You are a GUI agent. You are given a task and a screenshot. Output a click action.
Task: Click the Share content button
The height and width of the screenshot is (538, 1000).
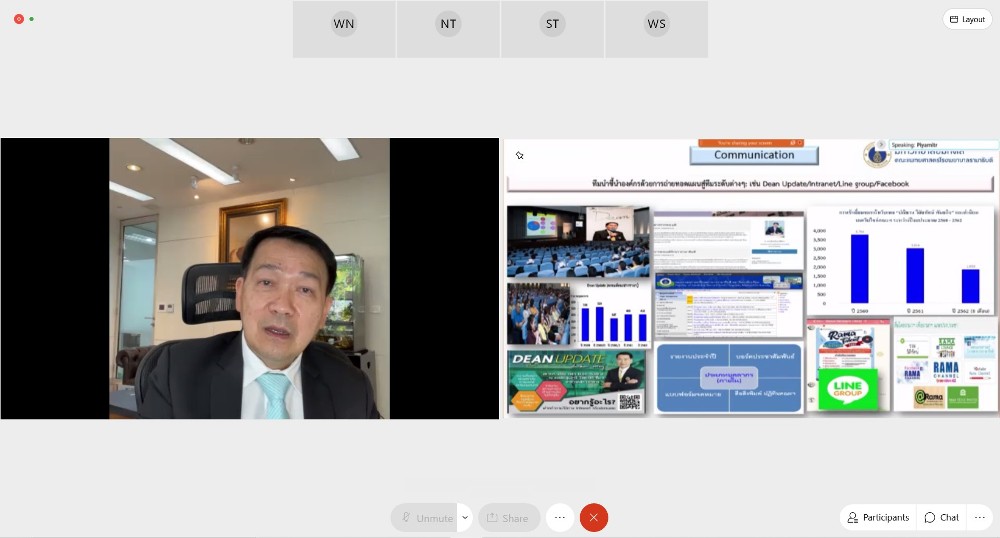tap(506, 518)
